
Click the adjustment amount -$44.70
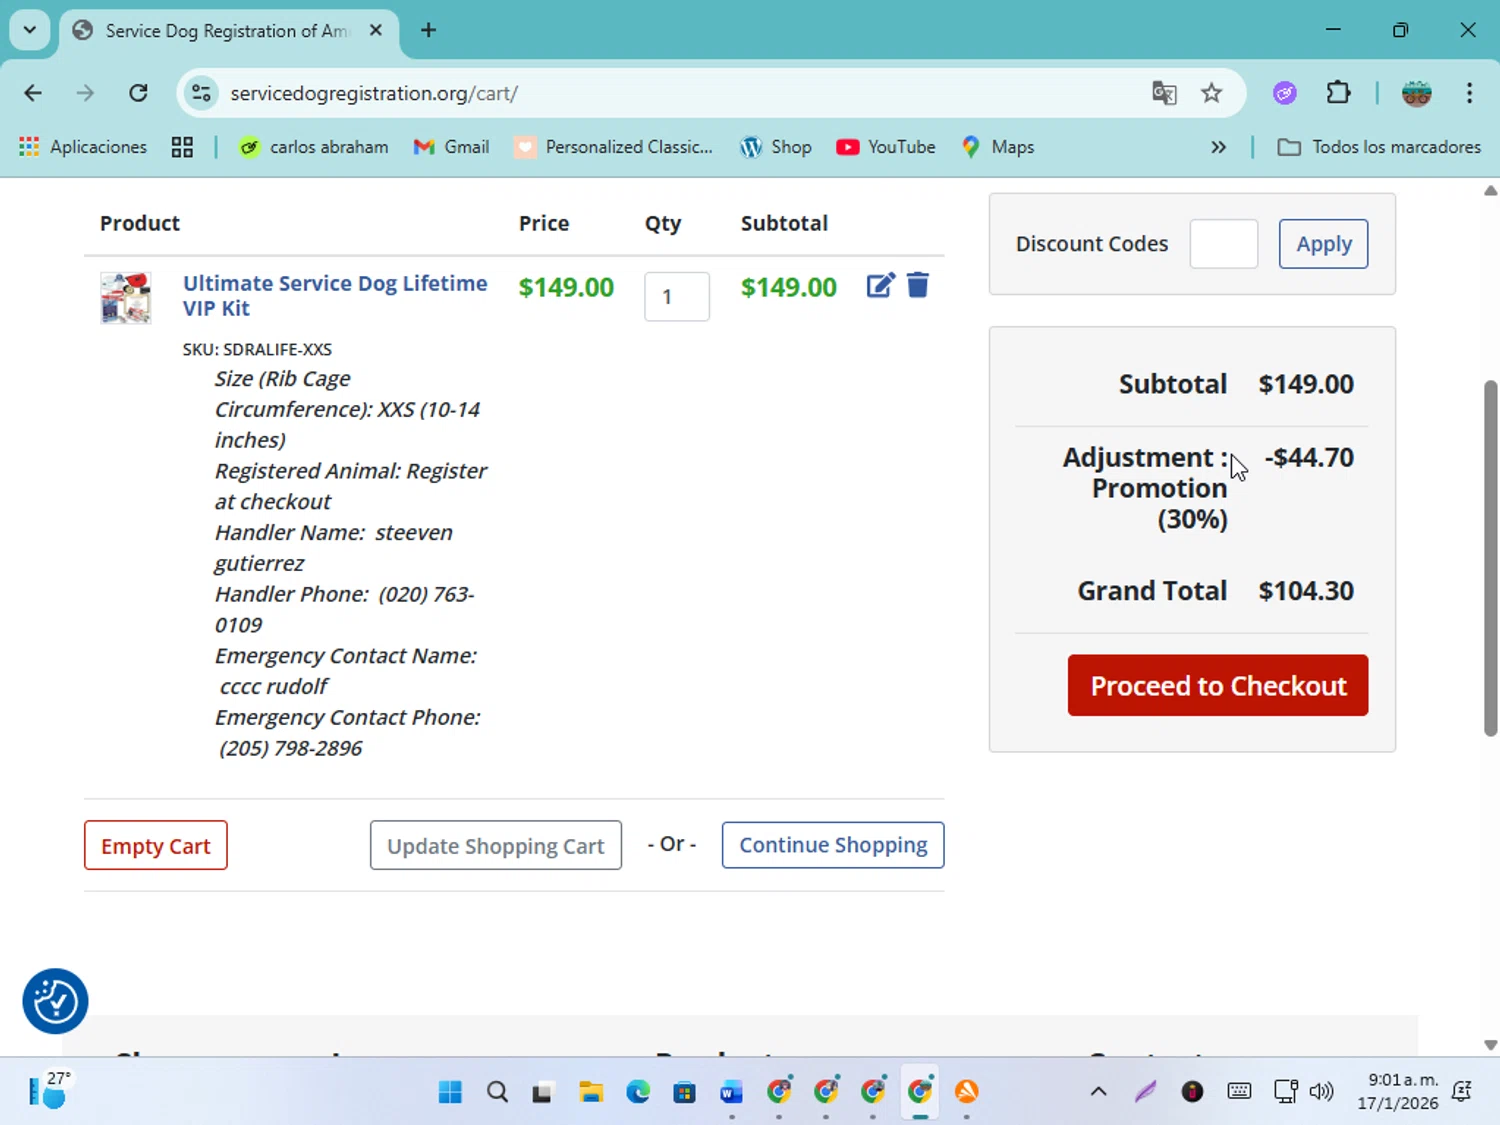click(x=1309, y=457)
